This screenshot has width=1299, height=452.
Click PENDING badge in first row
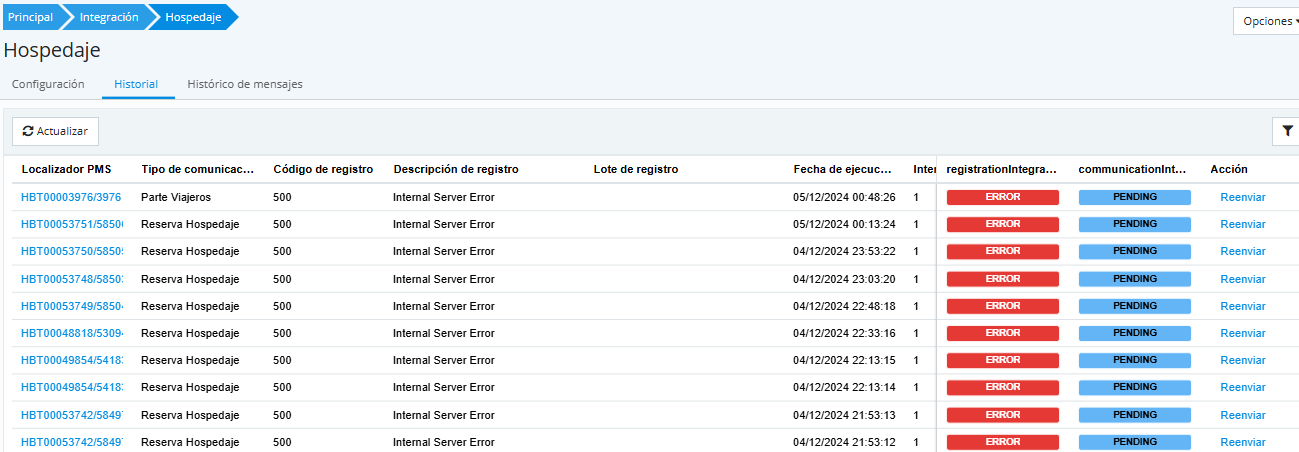click(x=1134, y=197)
